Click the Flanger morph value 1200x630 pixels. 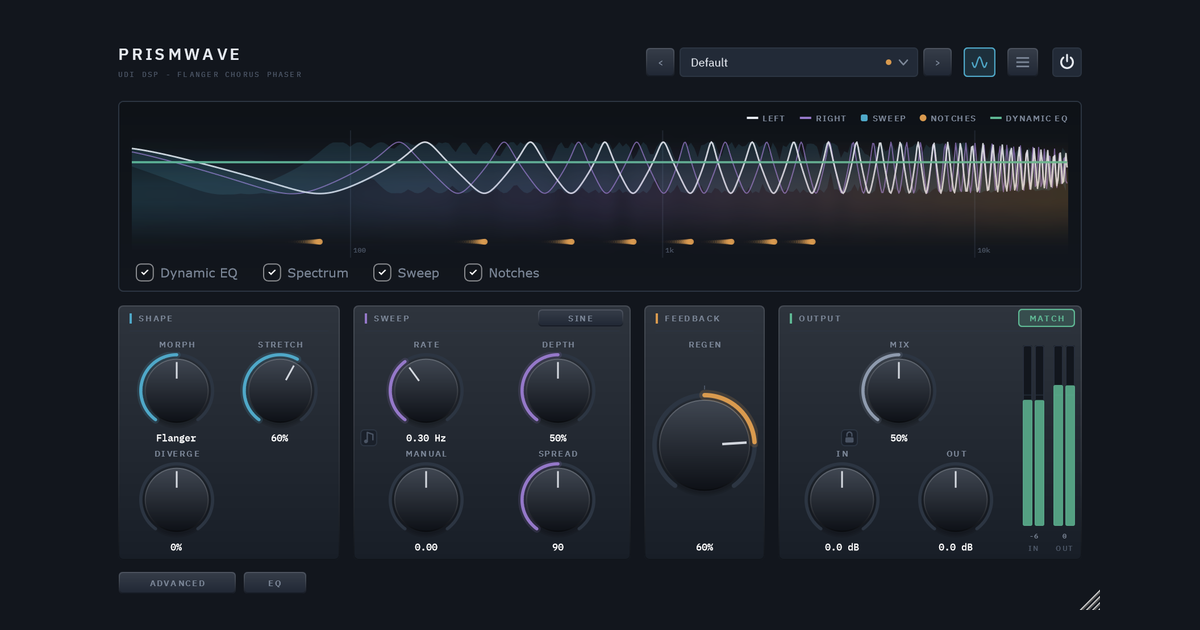click(176, 438)
